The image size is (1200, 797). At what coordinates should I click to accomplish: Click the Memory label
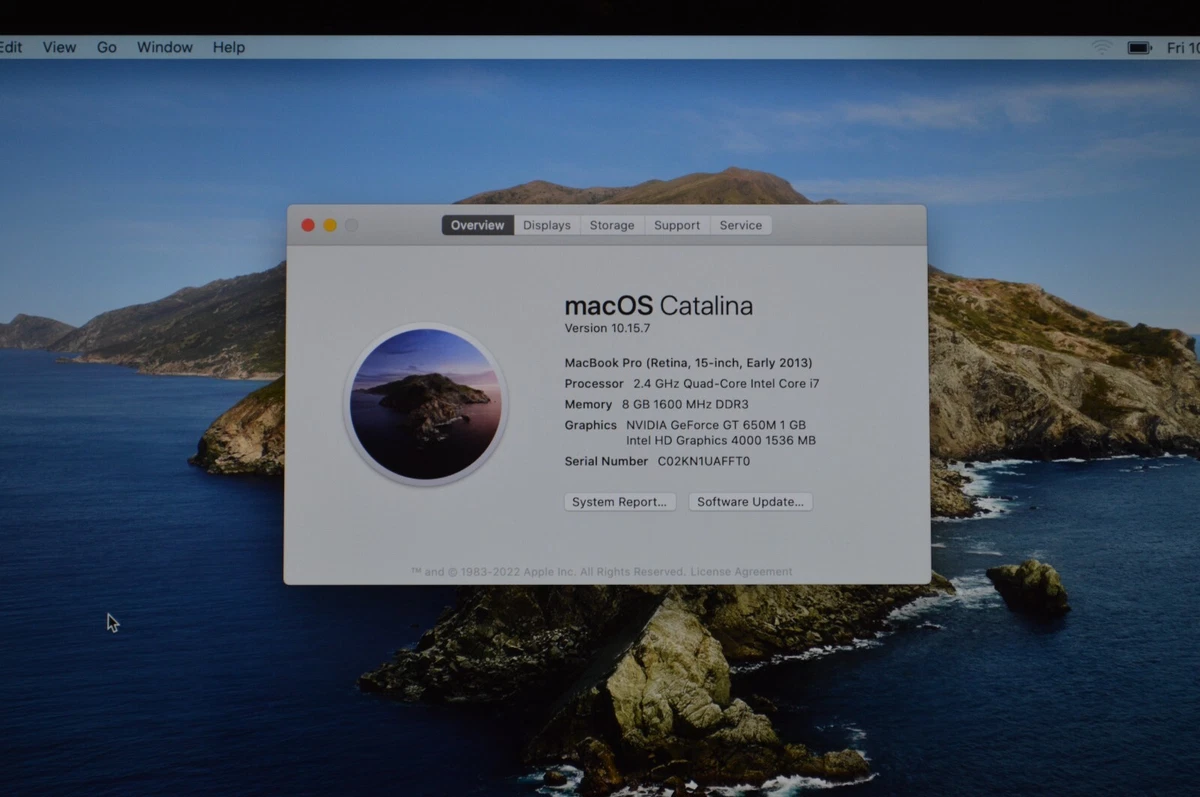[x=588, y=405]
